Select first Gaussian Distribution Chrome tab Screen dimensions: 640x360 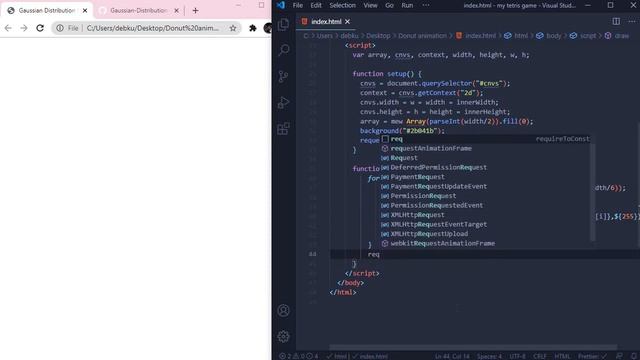[x=47, y=11]
